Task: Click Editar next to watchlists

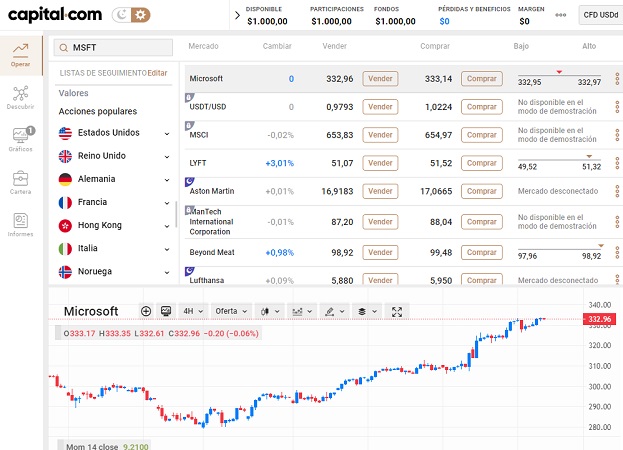Action: pos(157,73)
